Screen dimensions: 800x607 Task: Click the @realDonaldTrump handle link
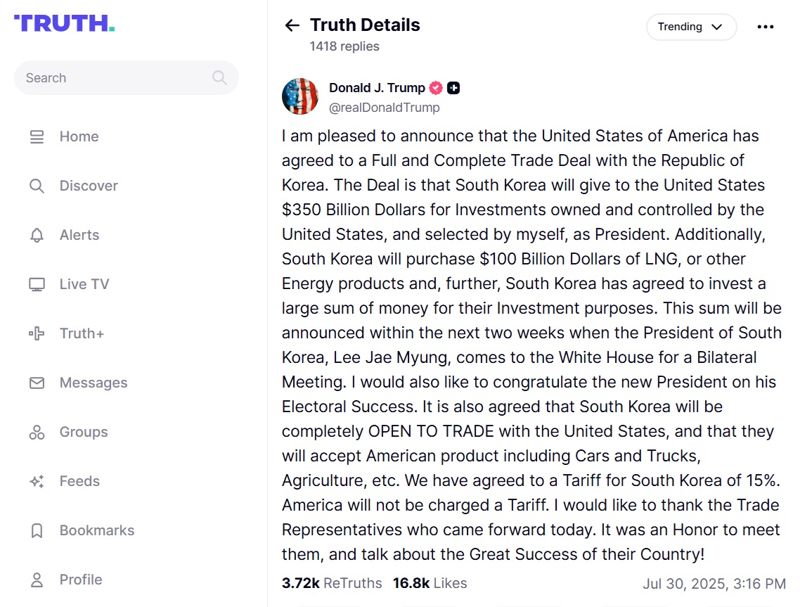click(384, 107)
